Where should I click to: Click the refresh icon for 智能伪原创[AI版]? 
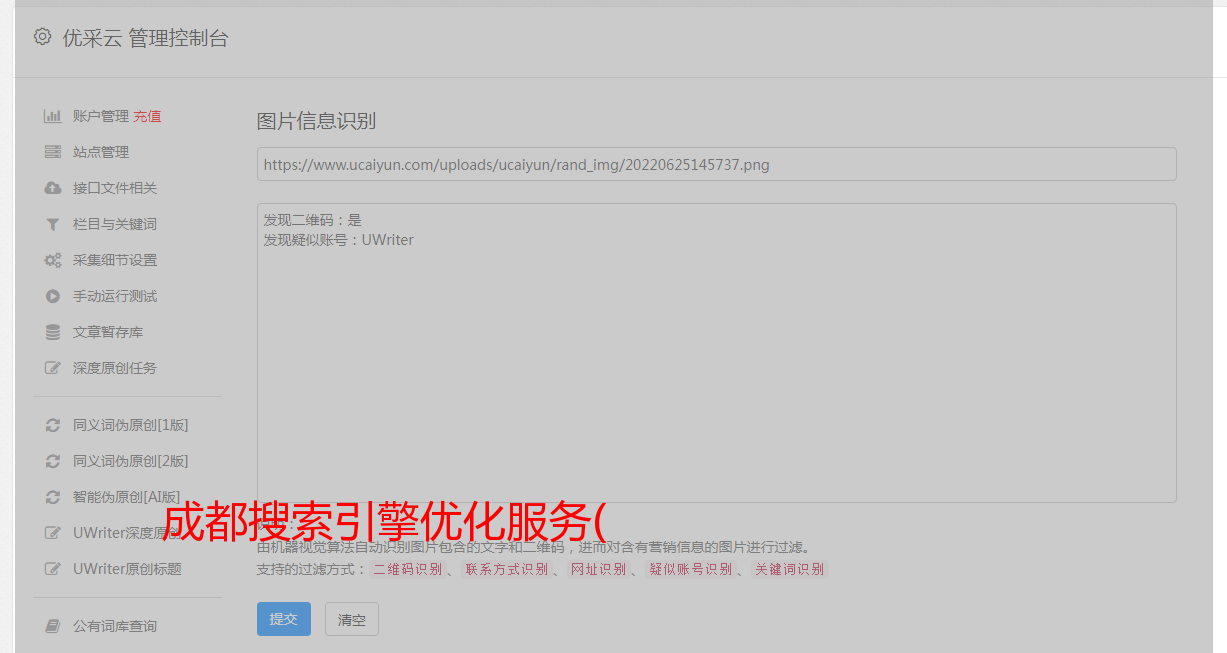pos(53,497)
